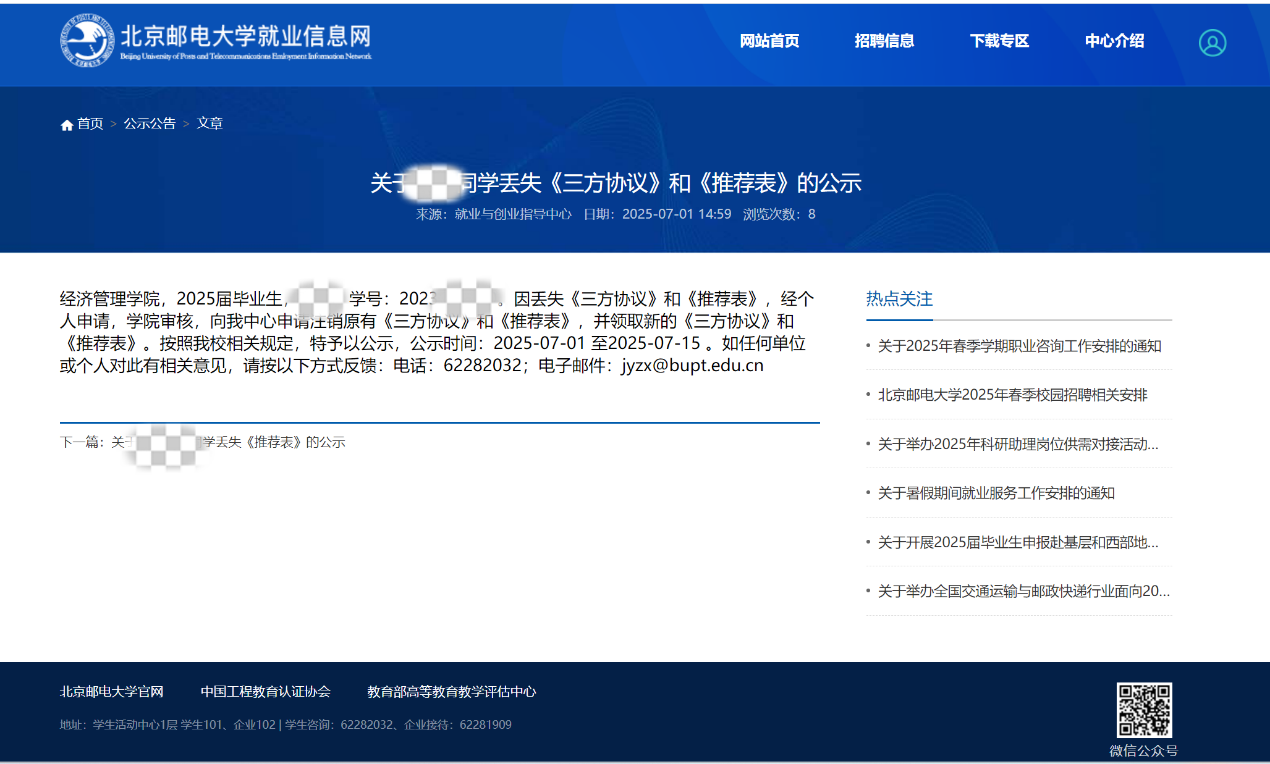Viewport: 1270px width, 764px height.
Task: Open the 招聘信息 menu item
Action: tap(884, 41)
